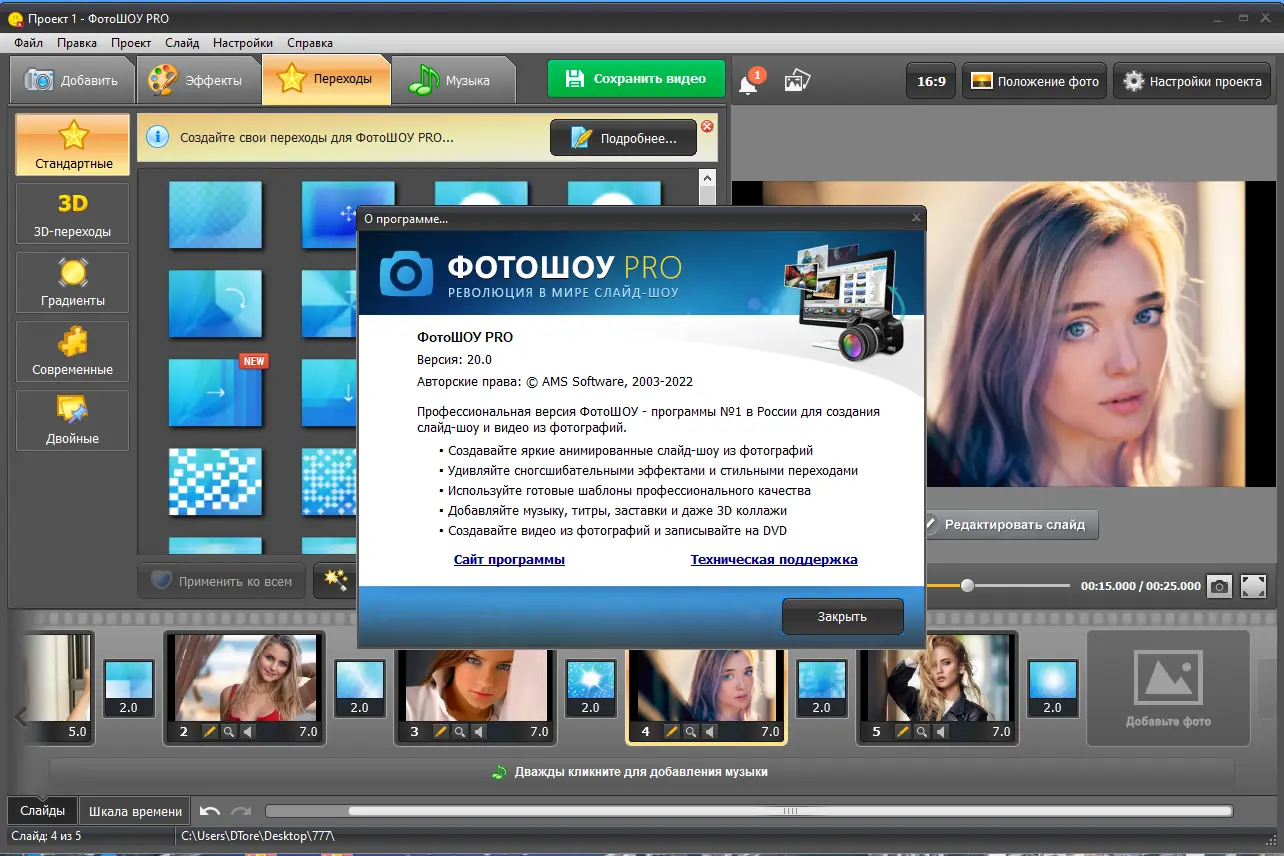Select the slide 5 thumbnail
The height and width of the screenshot is (856, 1284).
click(936, 689)
